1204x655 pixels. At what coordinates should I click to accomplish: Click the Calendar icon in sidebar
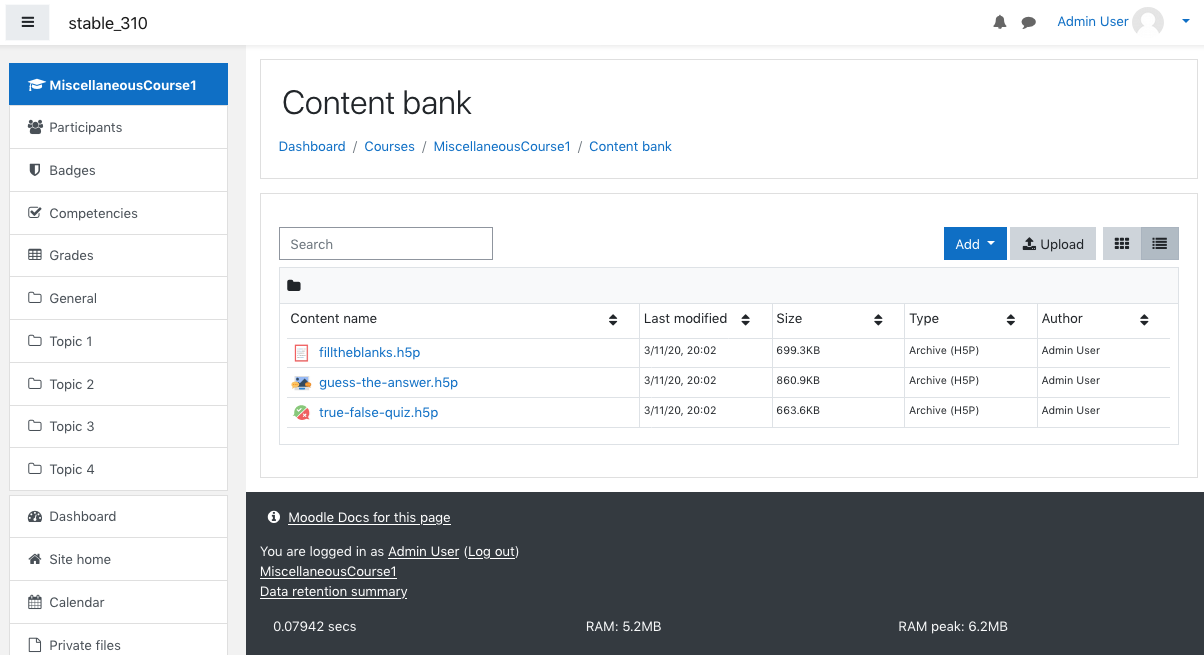coord(36,602)
